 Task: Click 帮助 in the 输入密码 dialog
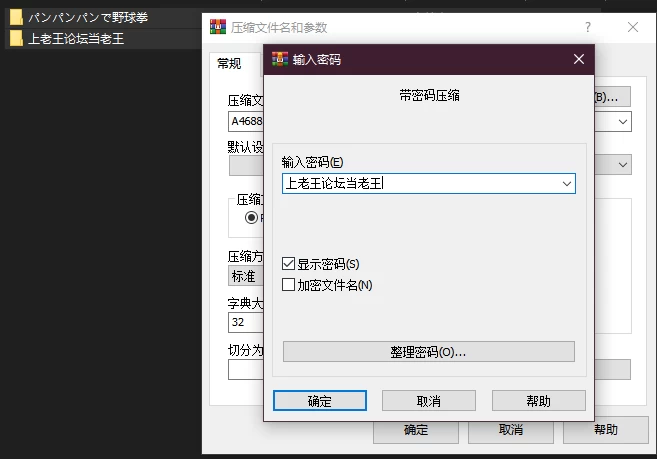click(x=538, y=401)
